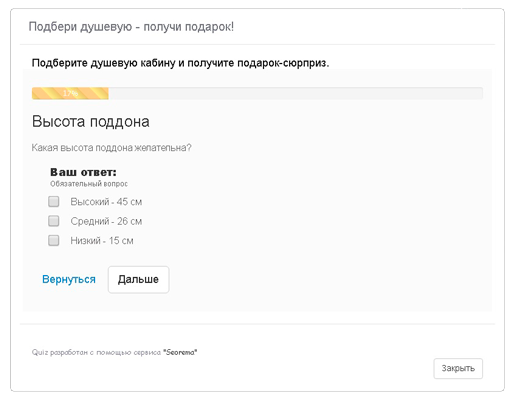The image size is (510, 400).
Task: Open the "Seoremo" service link
Action: click(x=180, y=352)
